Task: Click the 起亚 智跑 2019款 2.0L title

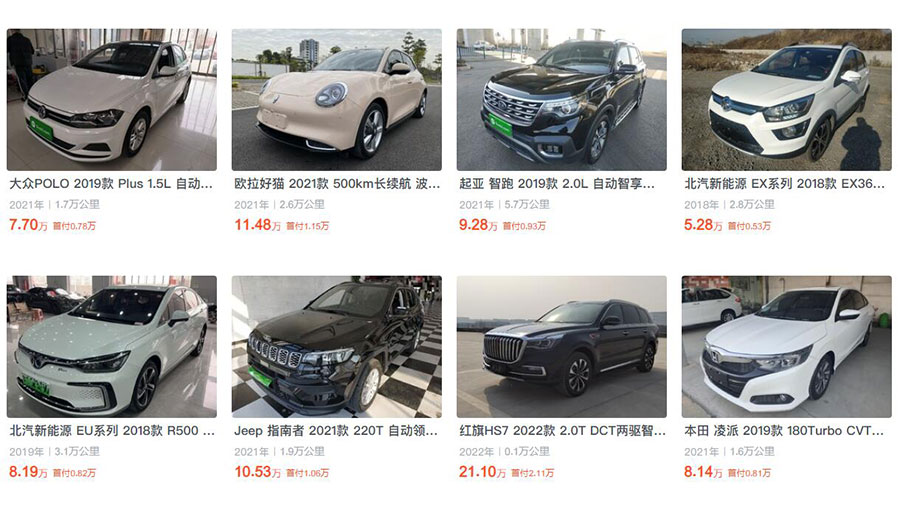Action: (x=557, y=184)
